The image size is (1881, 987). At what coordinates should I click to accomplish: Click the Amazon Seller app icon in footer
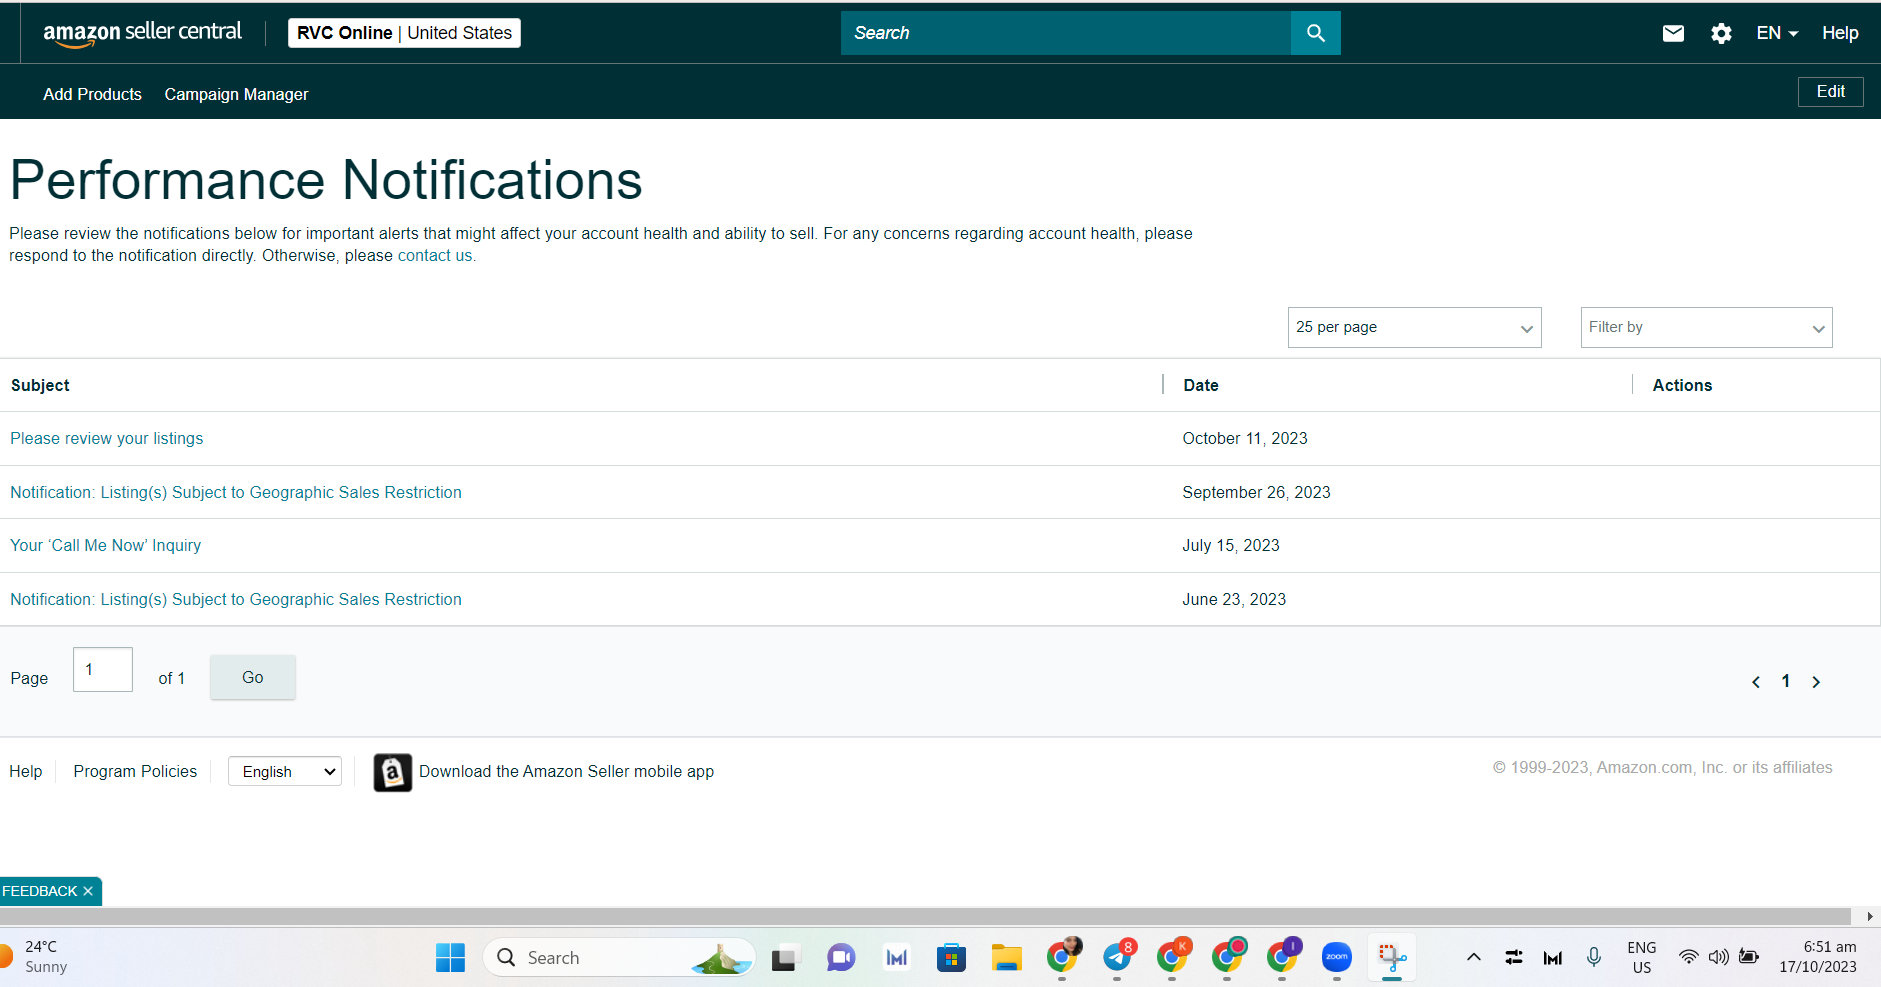[392, 772]
